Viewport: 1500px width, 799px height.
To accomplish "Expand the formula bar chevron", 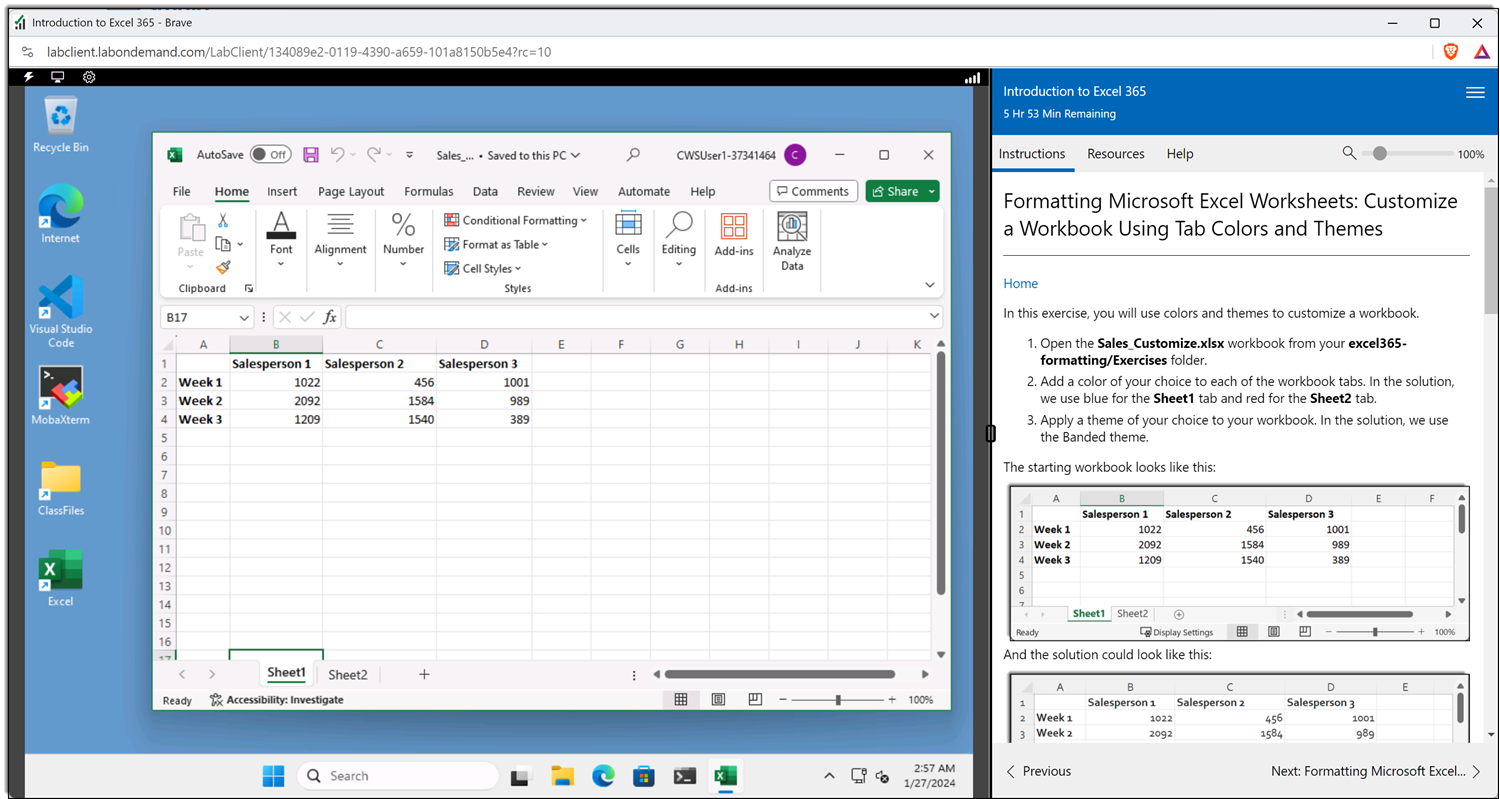I will click(x=934, y=317).
